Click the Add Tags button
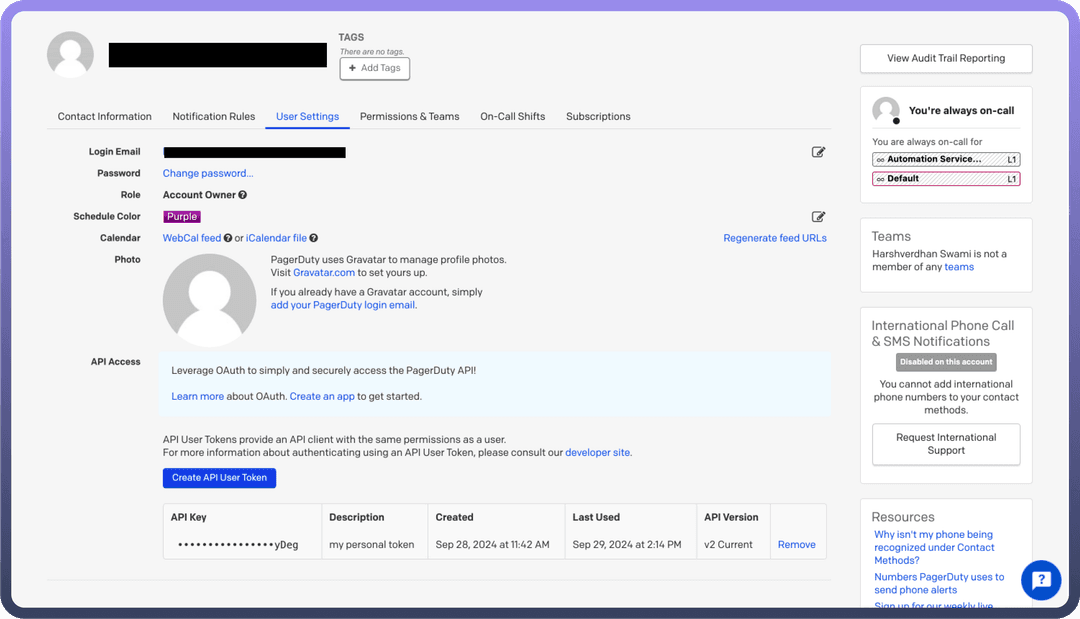The width and height of the screenshot is (1080, 619). [375, 68]
